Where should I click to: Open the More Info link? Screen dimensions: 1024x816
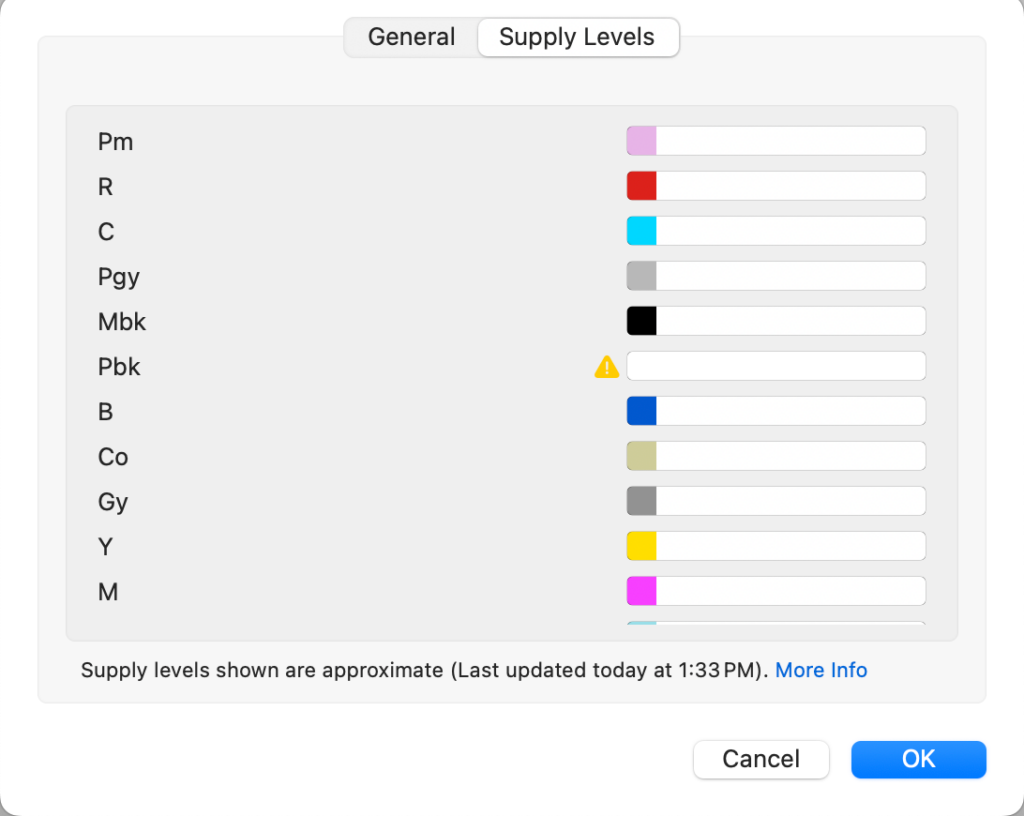pyautogui.click(x=821, y=670)
